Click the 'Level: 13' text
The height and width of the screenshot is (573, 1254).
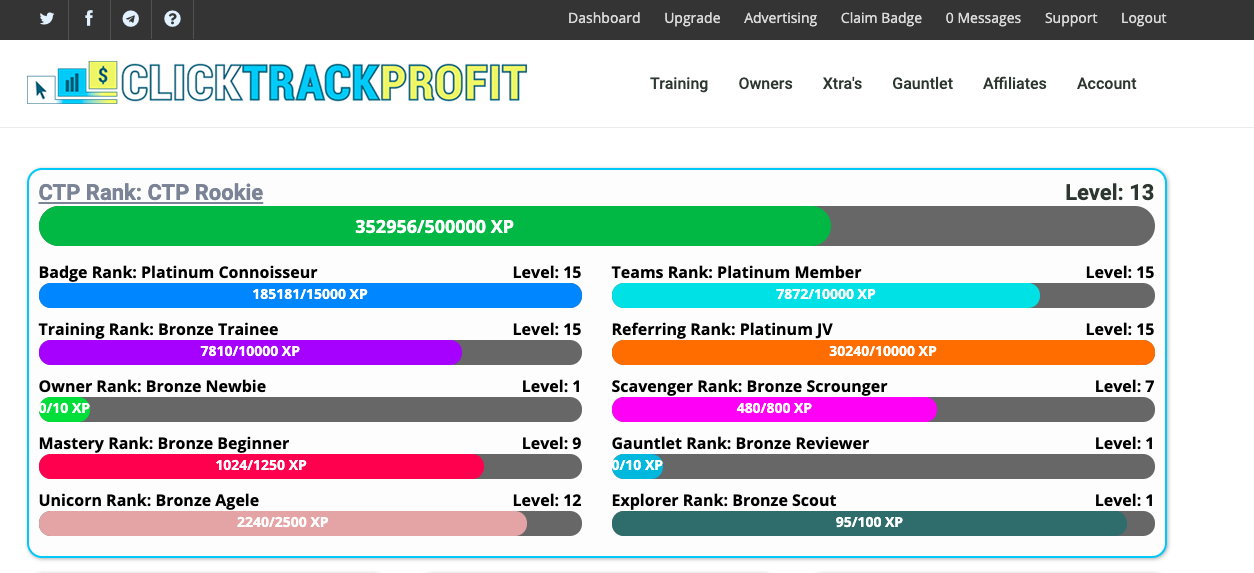(x=1110, y=192)
